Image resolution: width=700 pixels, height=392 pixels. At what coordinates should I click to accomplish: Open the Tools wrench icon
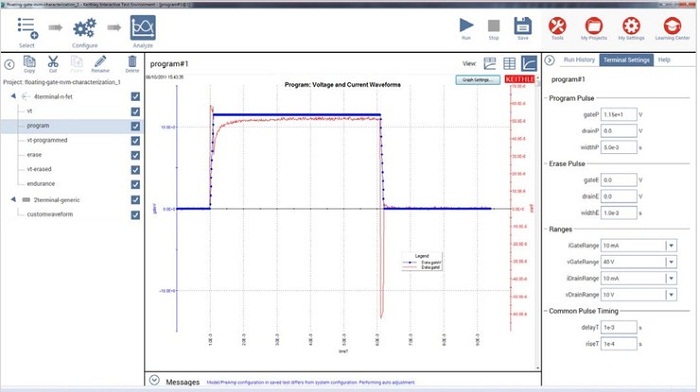click(557, 26)
